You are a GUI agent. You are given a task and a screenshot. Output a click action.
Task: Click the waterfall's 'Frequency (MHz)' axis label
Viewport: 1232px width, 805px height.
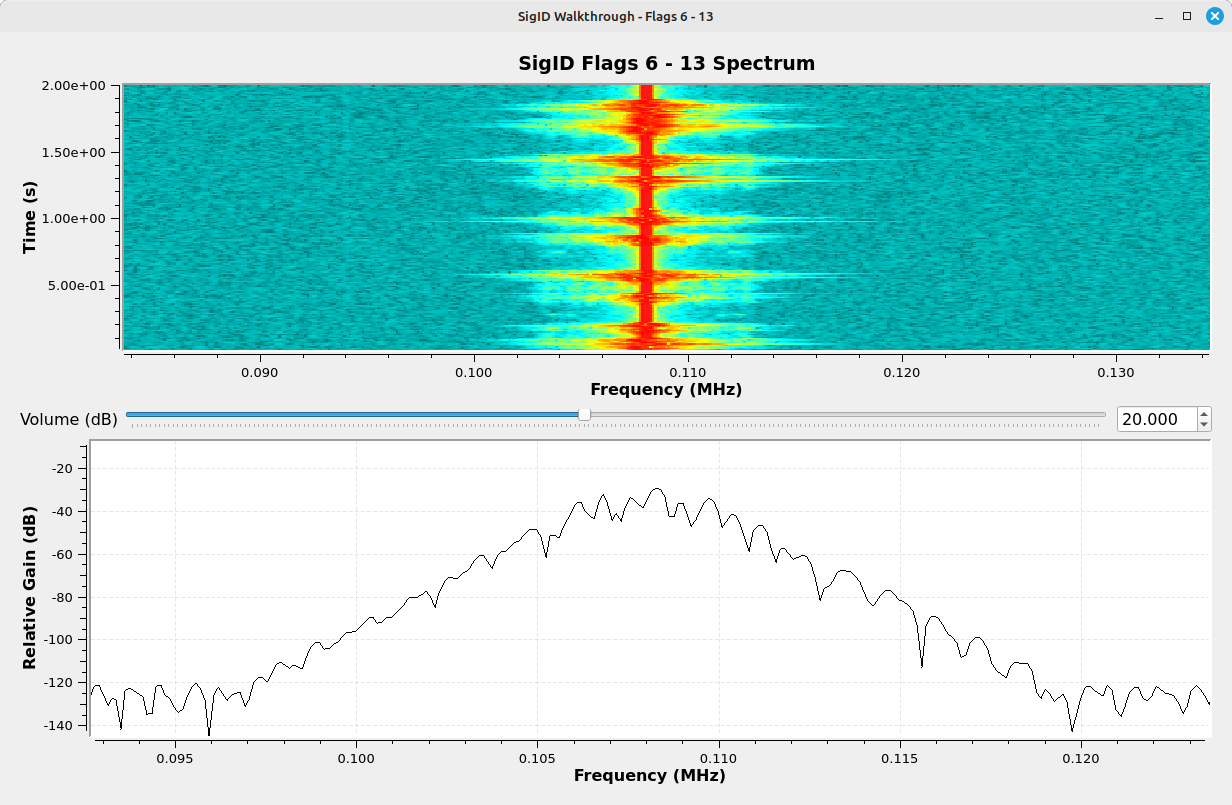pyautogui.click(x=666, y=389)
